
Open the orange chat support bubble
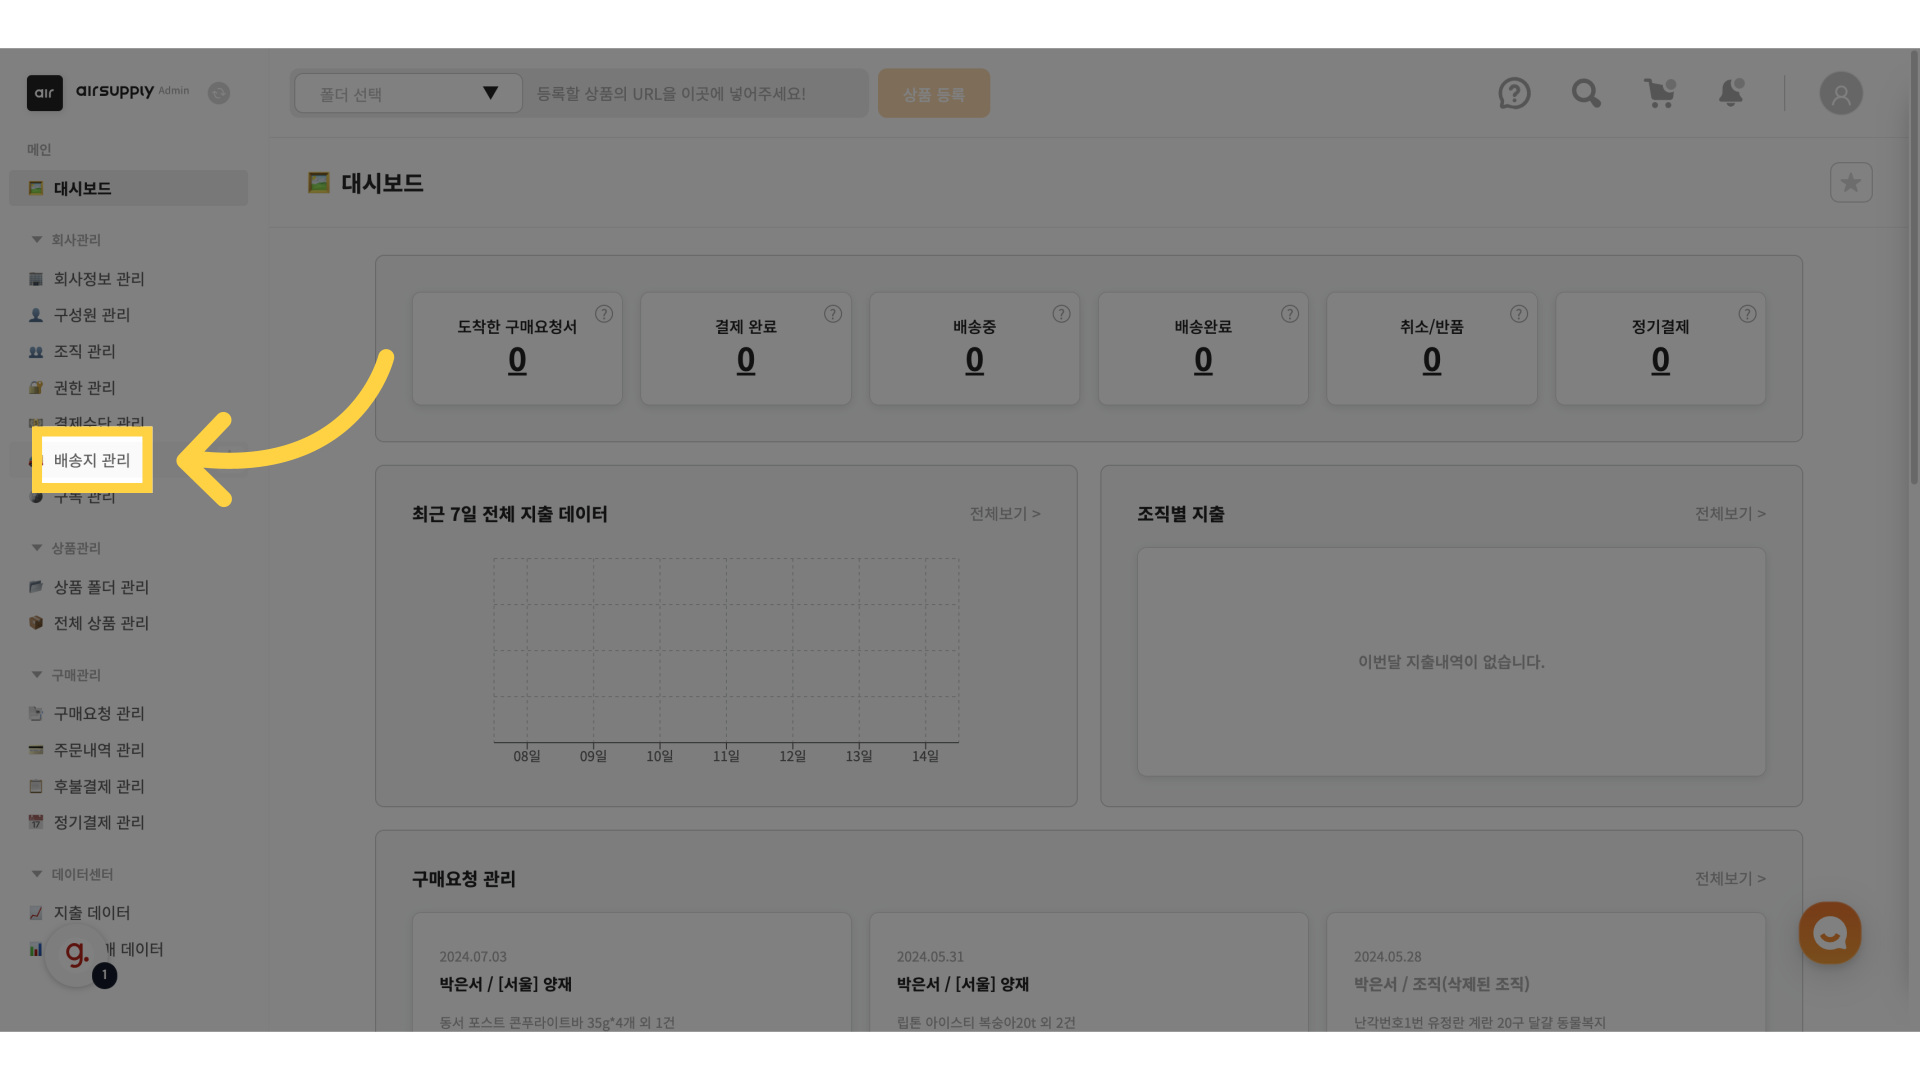click(x=1829, y=933)
